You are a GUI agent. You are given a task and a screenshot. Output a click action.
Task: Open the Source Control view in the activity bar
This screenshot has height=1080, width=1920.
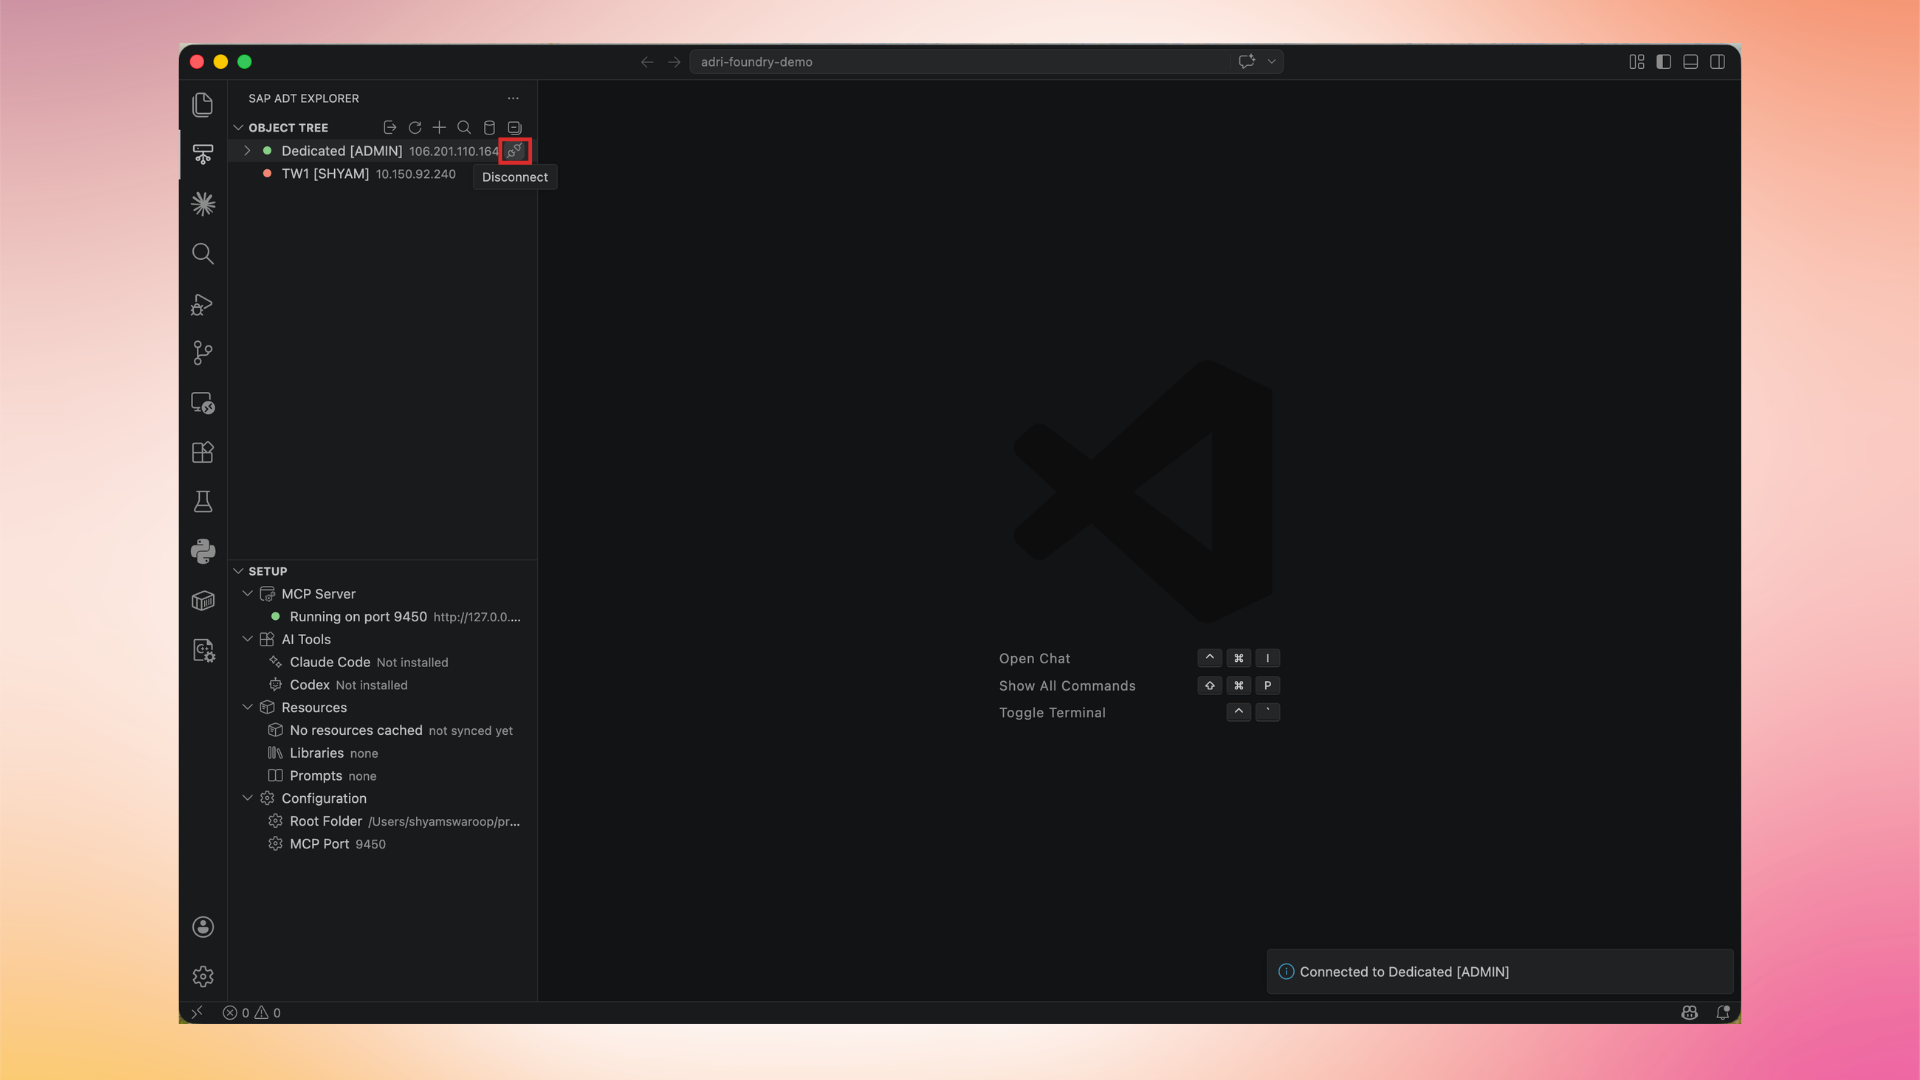[x=203, y=353]
